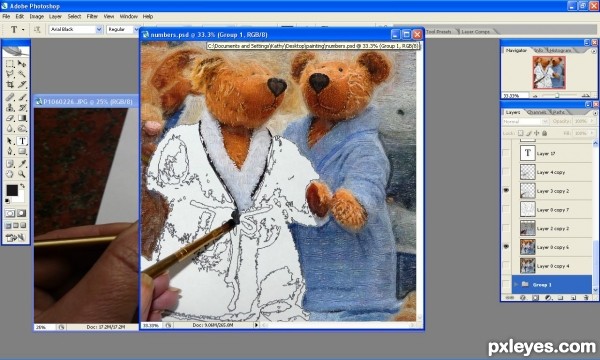The image size is (600, 360).
Task: Select the Clone Stamp tool
Action: [x=10, y=108]
